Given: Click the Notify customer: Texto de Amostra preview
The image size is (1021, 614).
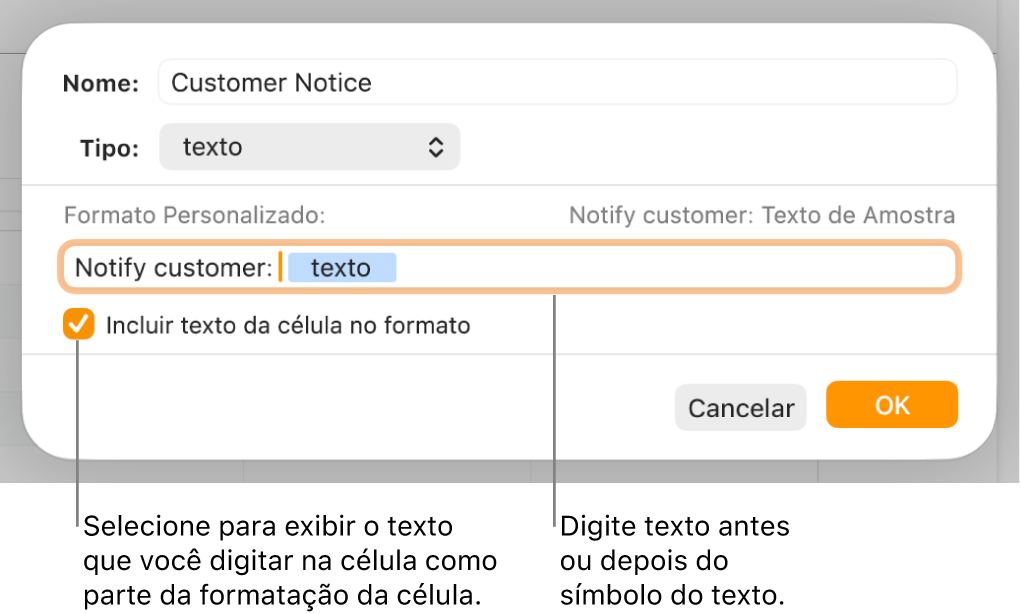Looking at the screenshot, I should (762, 215).
